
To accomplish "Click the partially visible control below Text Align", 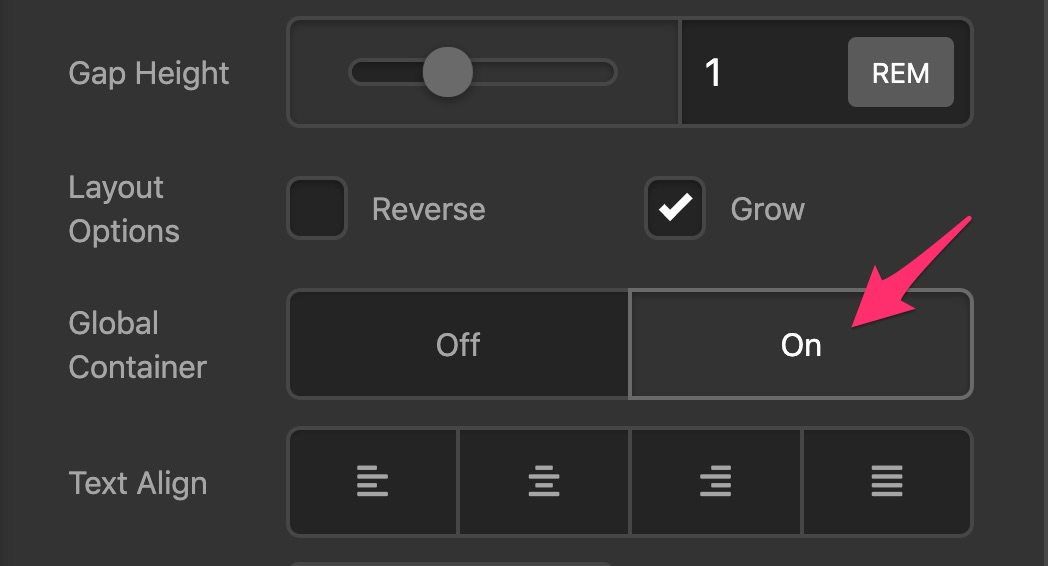I will tap(451, 563).
